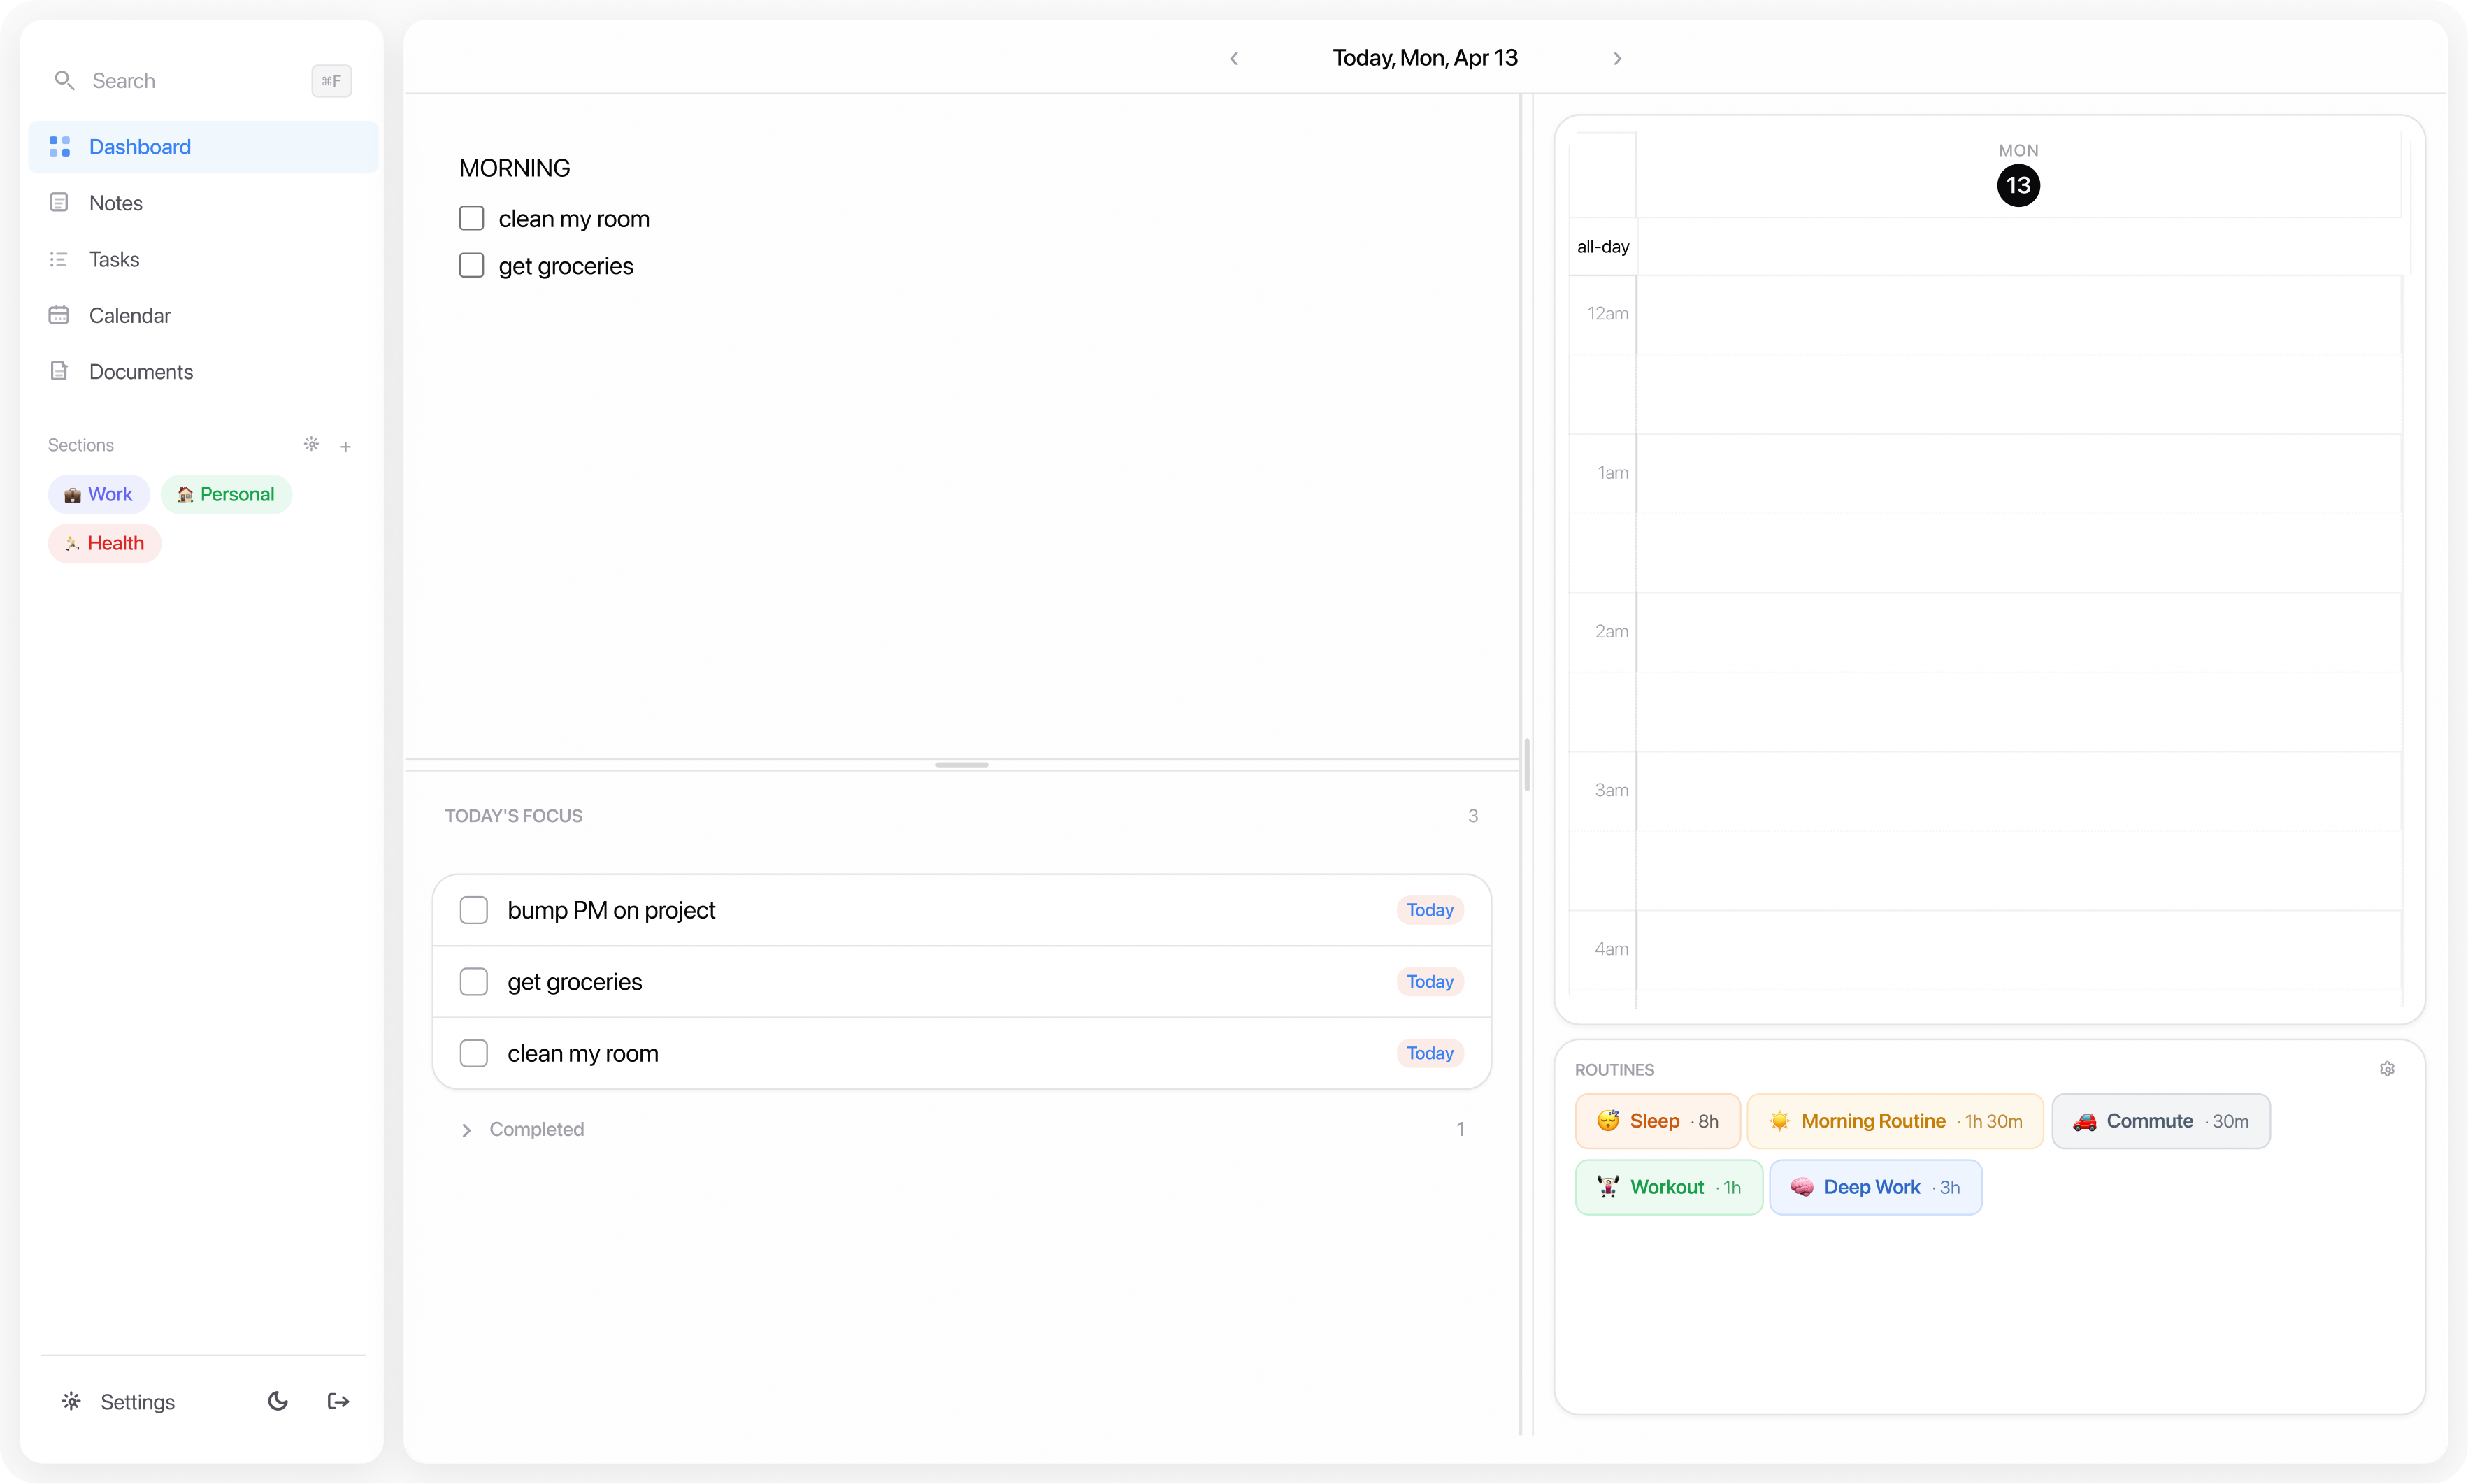
Task: Go to next day arrow
Action: coord(1617,58)
